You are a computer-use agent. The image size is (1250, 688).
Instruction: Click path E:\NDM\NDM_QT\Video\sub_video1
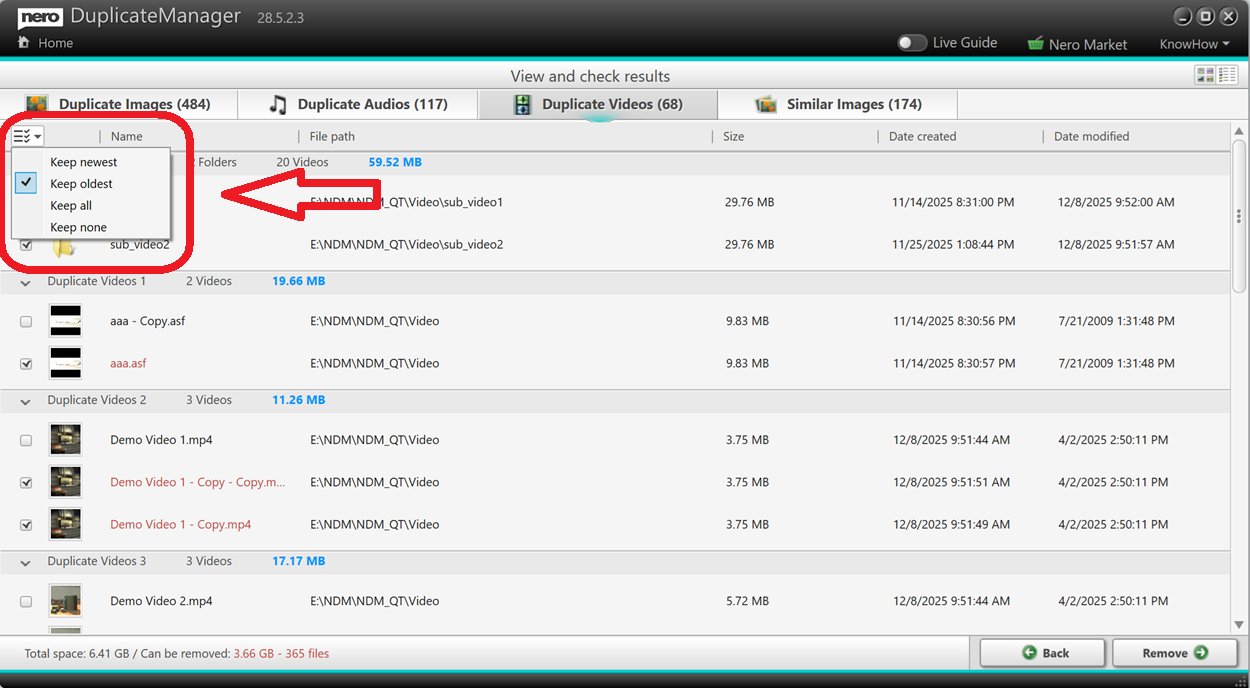[x=407, y=202]
